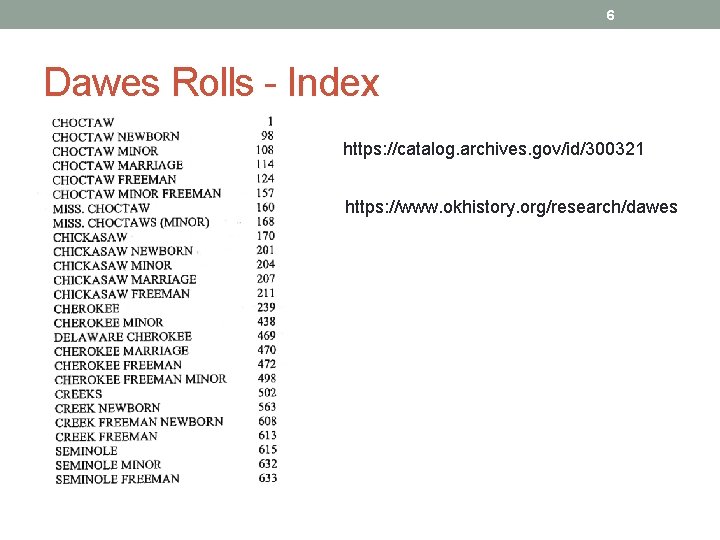Select the CREEKS entry
This screenshot has height=540, width=720.
pos(79,394)
